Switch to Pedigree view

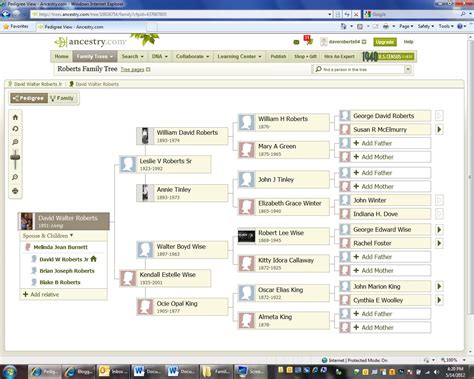pos(28,98)
